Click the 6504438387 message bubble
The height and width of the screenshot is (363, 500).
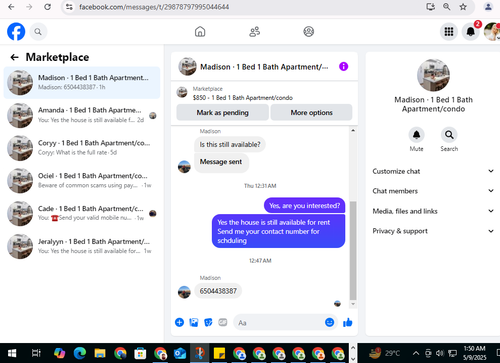[218, 291]
